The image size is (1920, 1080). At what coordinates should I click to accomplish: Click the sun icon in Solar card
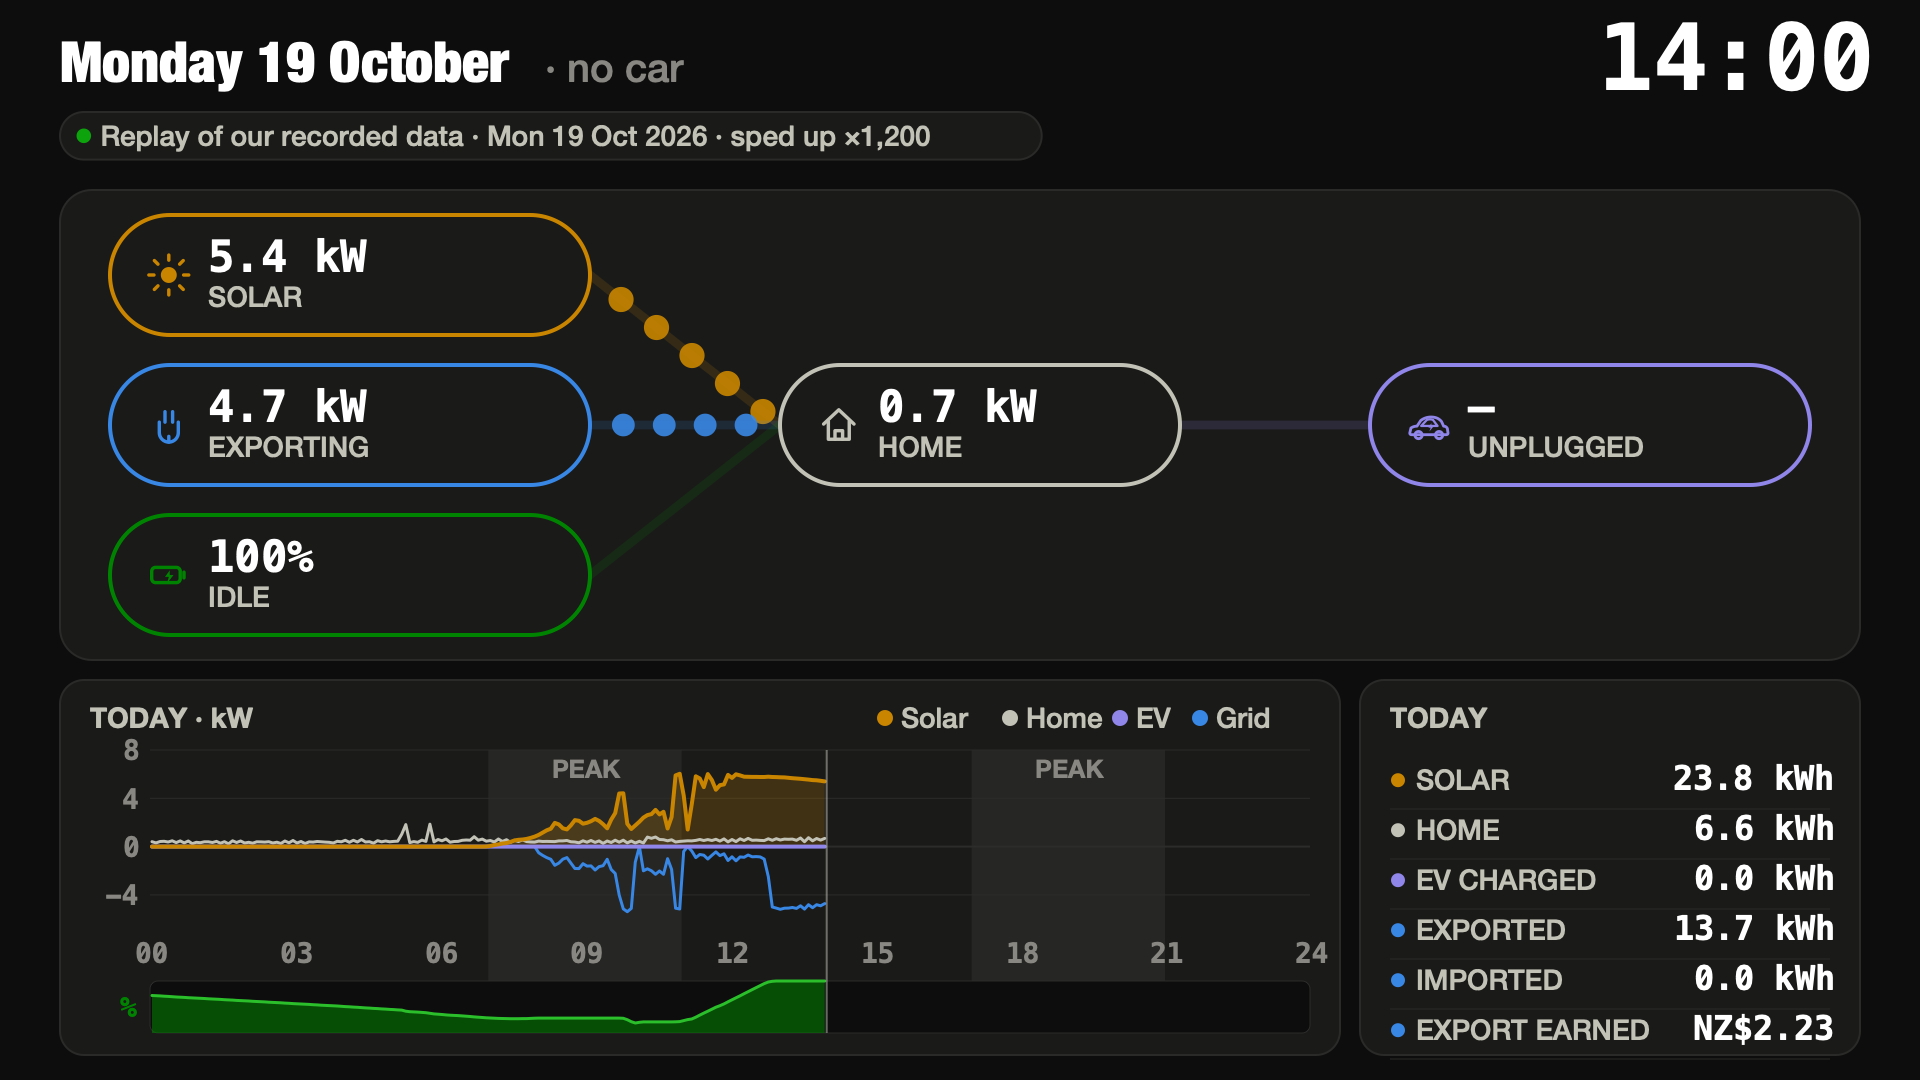(x=168, y=275)
